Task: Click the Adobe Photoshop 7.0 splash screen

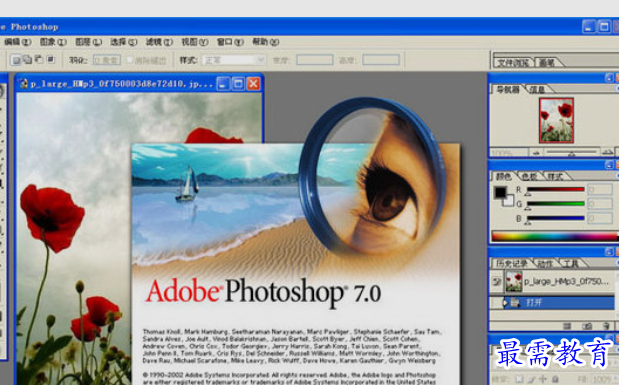Action: point(295,264)
